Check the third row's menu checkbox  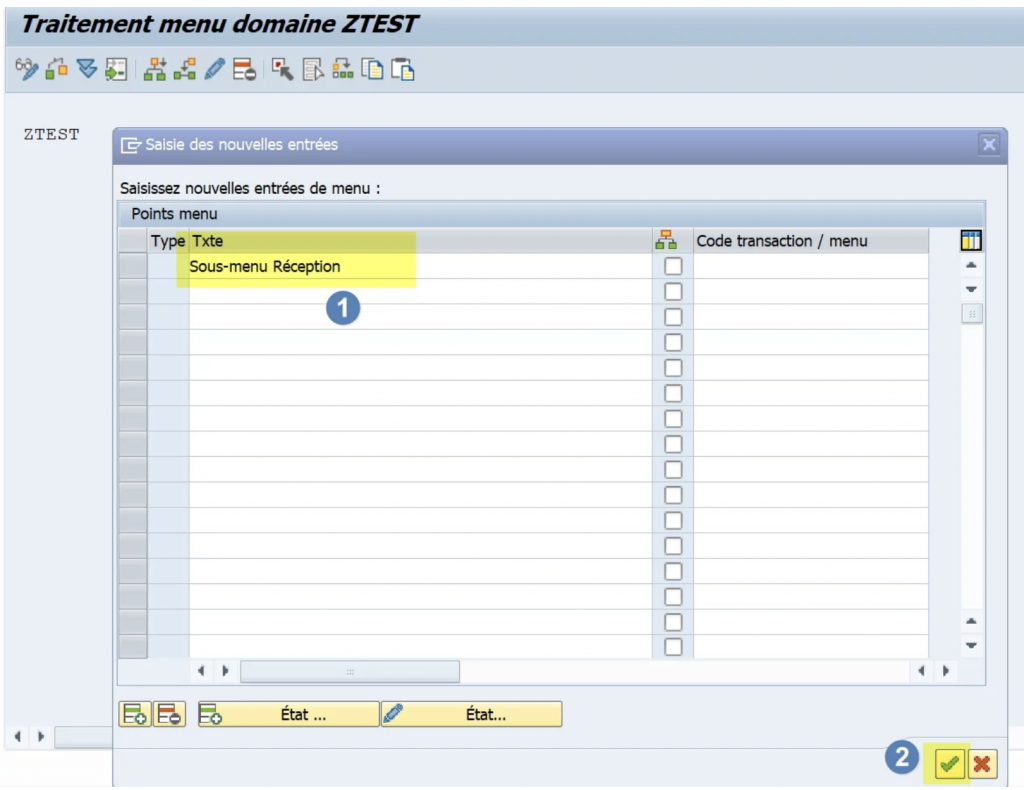click(x=674, y=317)
